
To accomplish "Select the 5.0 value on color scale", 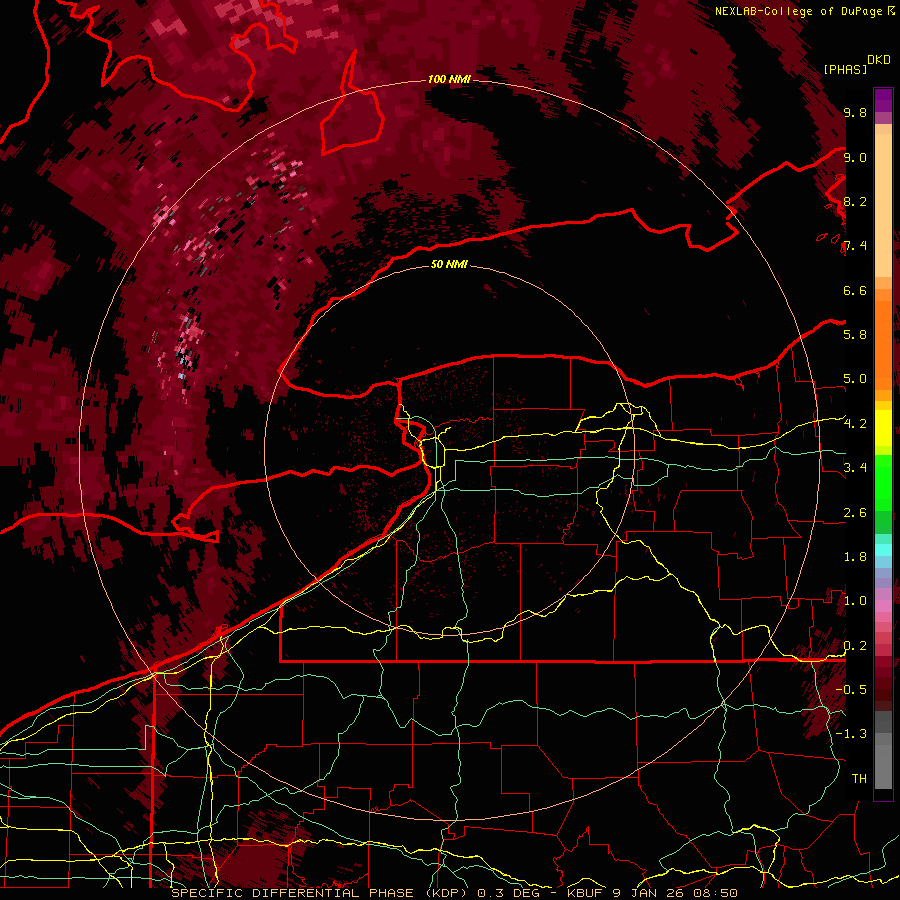I will 855,379.
